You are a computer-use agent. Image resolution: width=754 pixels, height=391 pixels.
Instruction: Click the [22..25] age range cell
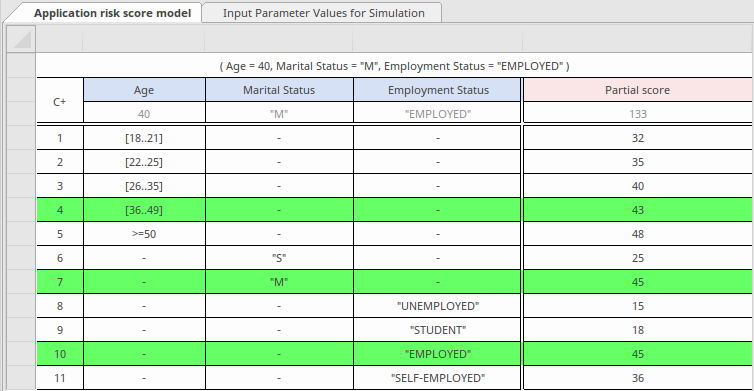pos(144,162)
